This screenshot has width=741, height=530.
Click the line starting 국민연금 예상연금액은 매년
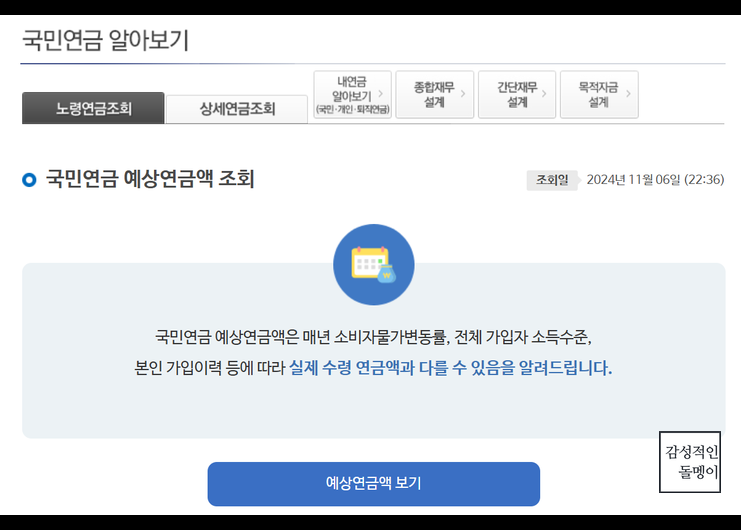click(x=373, y=337)
